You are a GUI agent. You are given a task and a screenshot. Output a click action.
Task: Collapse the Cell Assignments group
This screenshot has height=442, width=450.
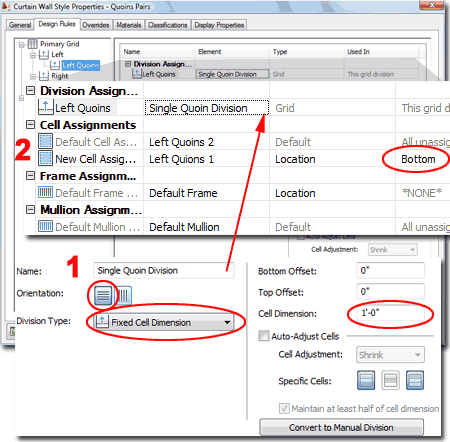[x=31, y=125]
